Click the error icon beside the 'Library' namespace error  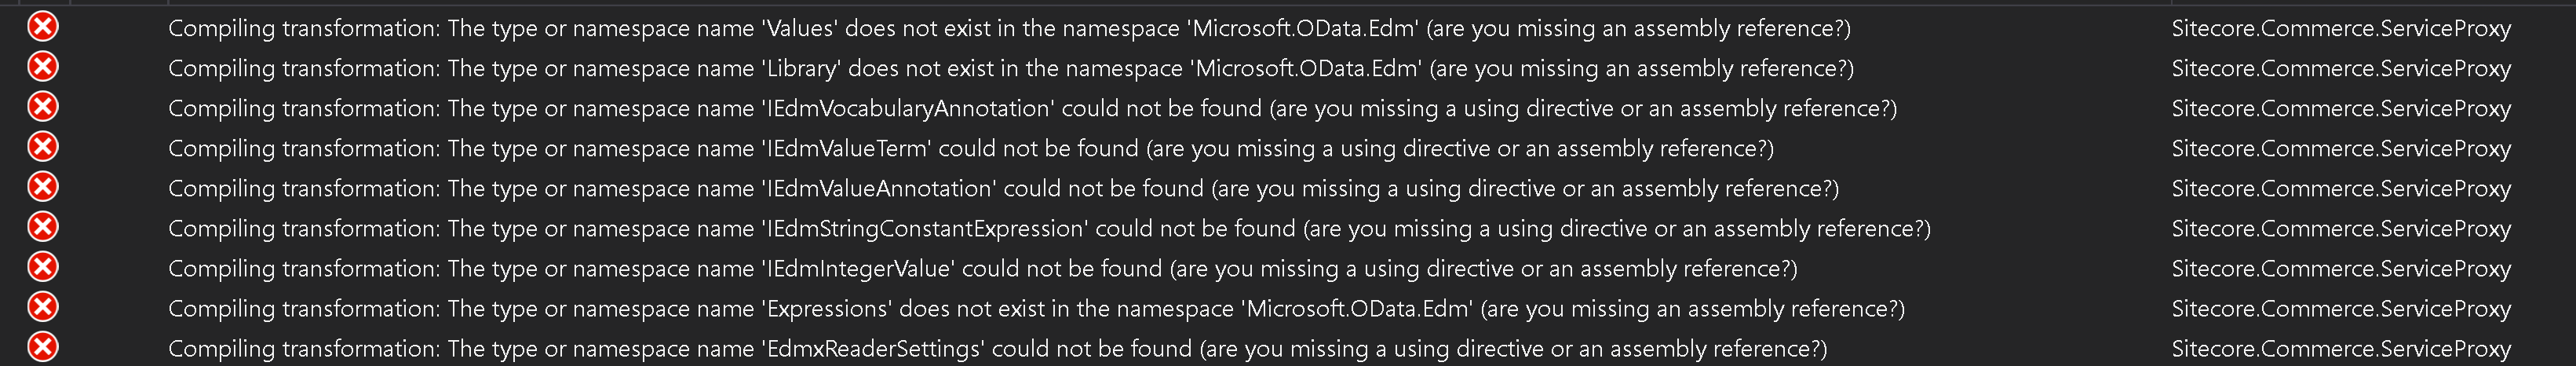tap(42, 67)
